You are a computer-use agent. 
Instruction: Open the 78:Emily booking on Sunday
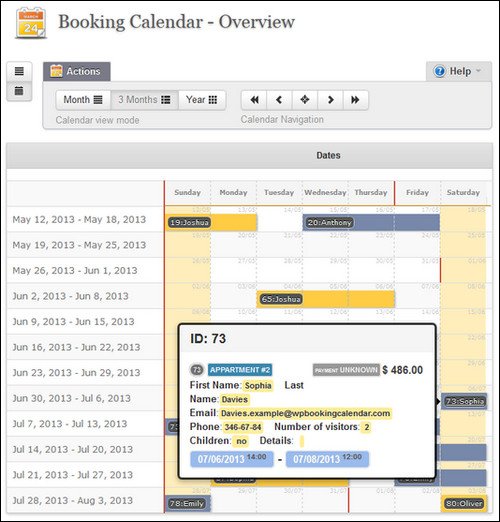(188, 503)
